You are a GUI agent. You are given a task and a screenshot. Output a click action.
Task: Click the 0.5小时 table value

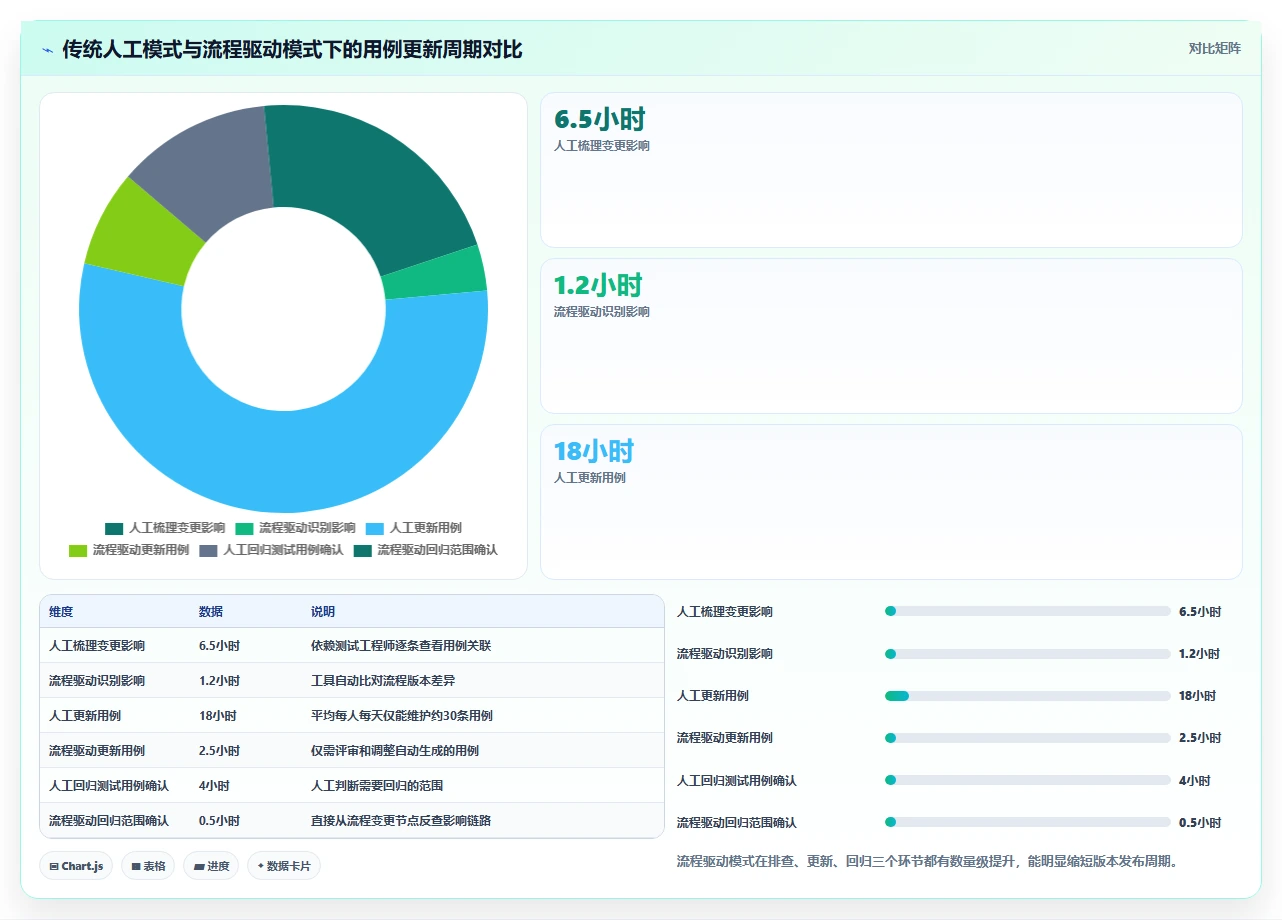pos(219,821)
